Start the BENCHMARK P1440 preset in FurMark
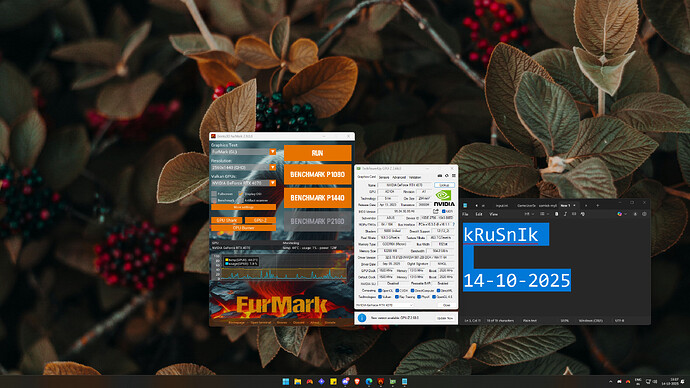The image size is (690, 388). 318,198
